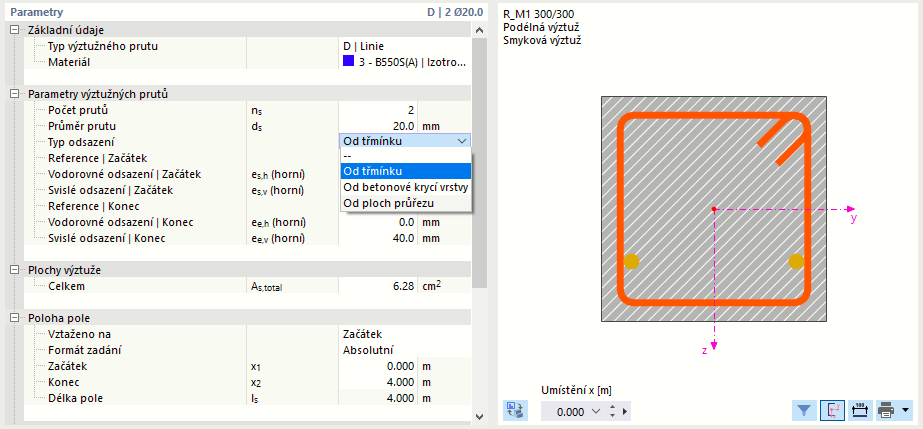Click the 'Začátek' value of Vztaženo na
Screen dimensions: 923x429
pyautogui.click(x=363, y=334)
